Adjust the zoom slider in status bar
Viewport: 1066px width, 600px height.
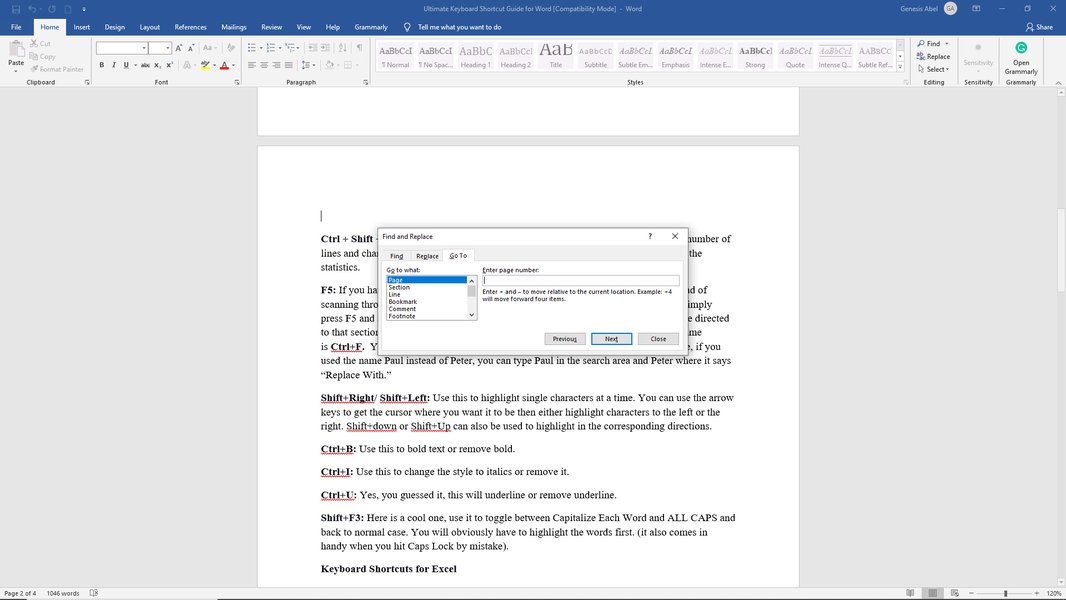pos(1005,593)
